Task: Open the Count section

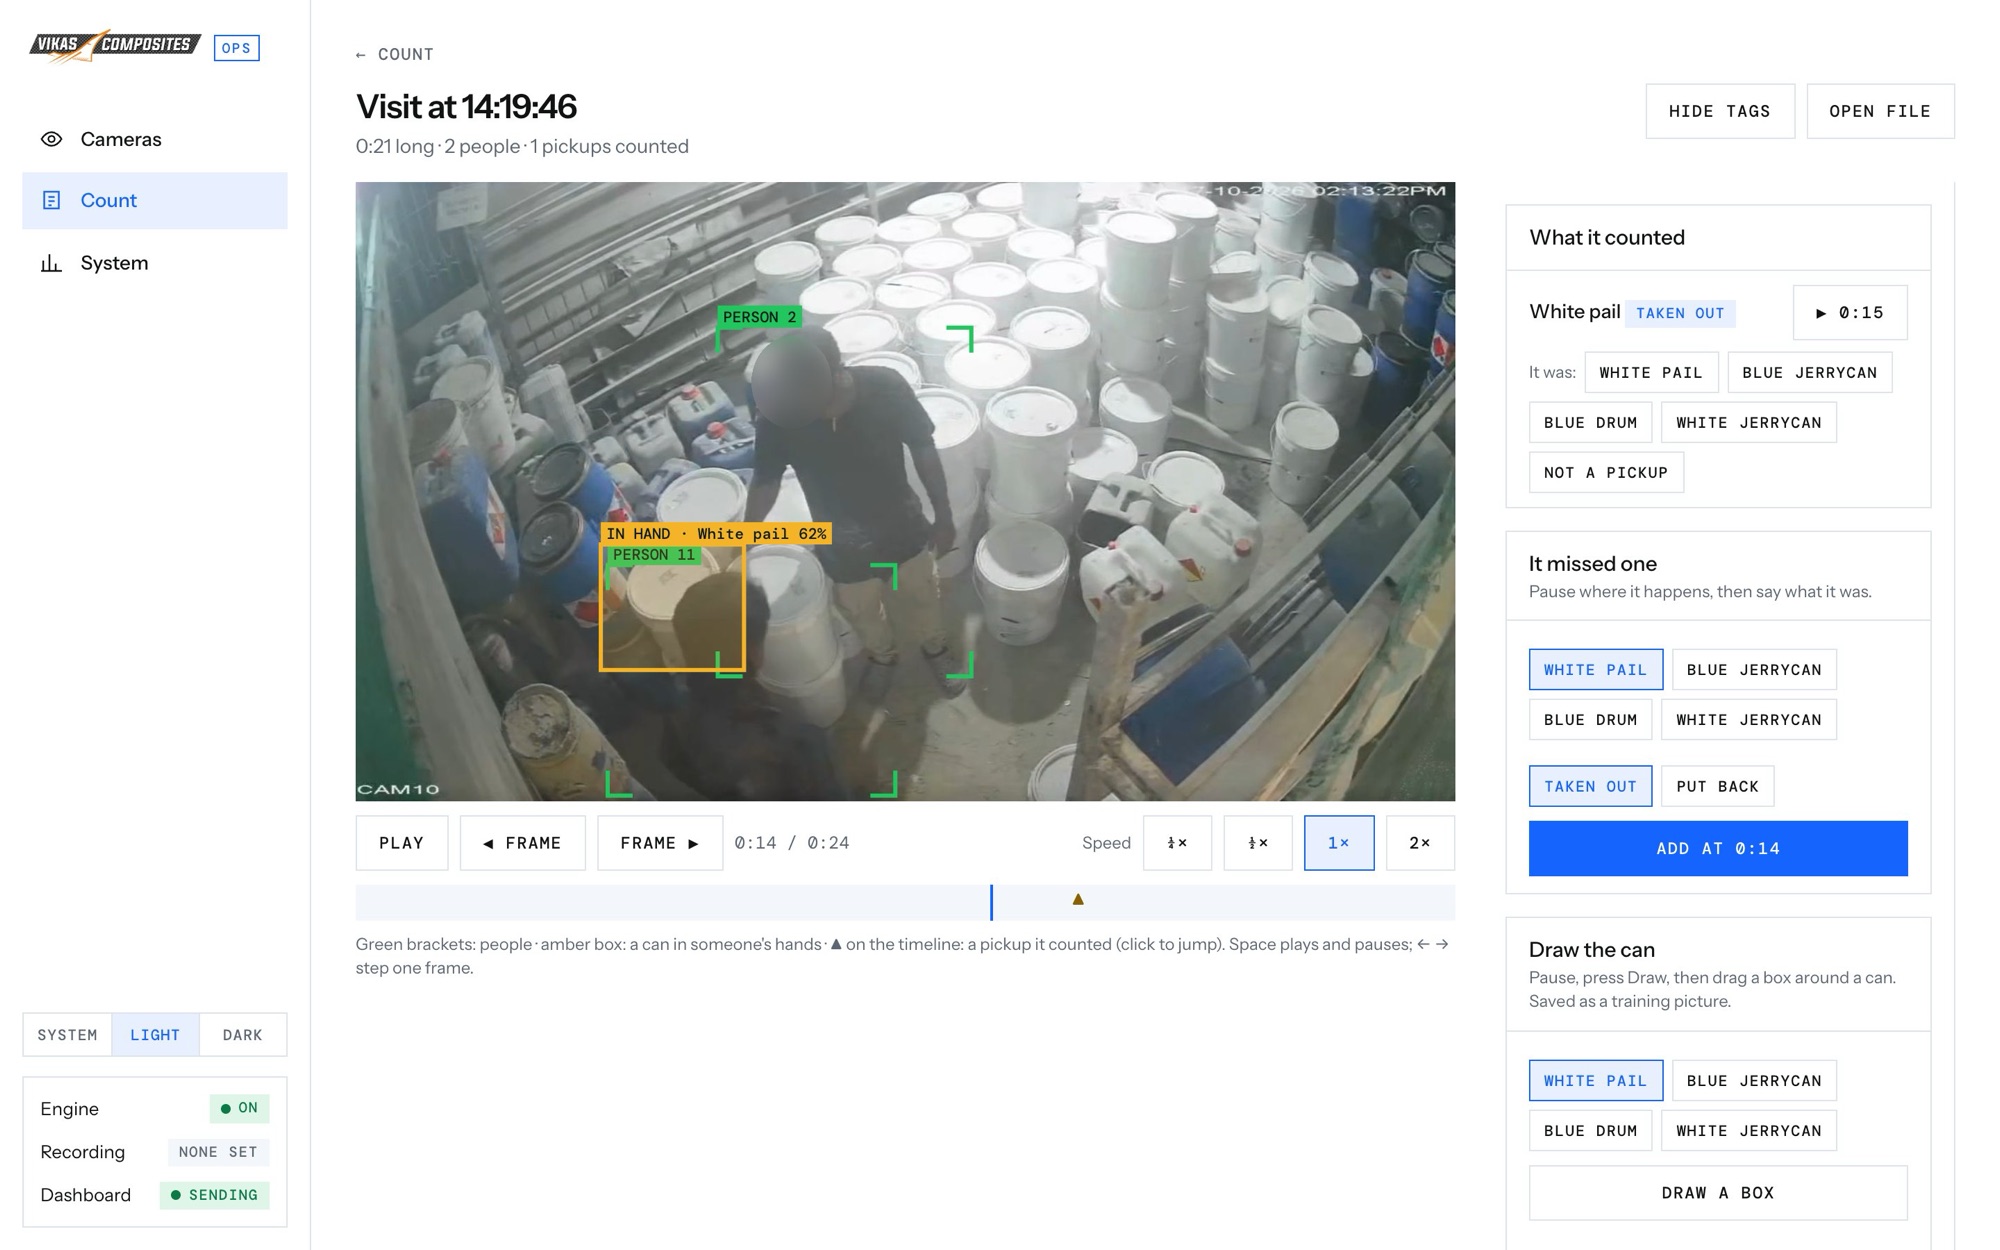Action: click(x=155, y=200)
